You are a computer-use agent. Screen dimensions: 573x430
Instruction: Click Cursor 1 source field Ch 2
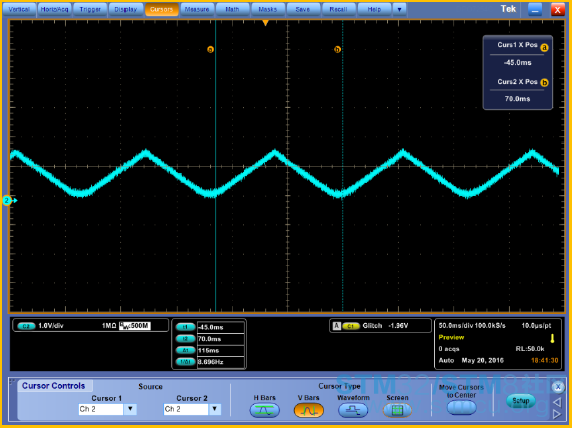101,409
